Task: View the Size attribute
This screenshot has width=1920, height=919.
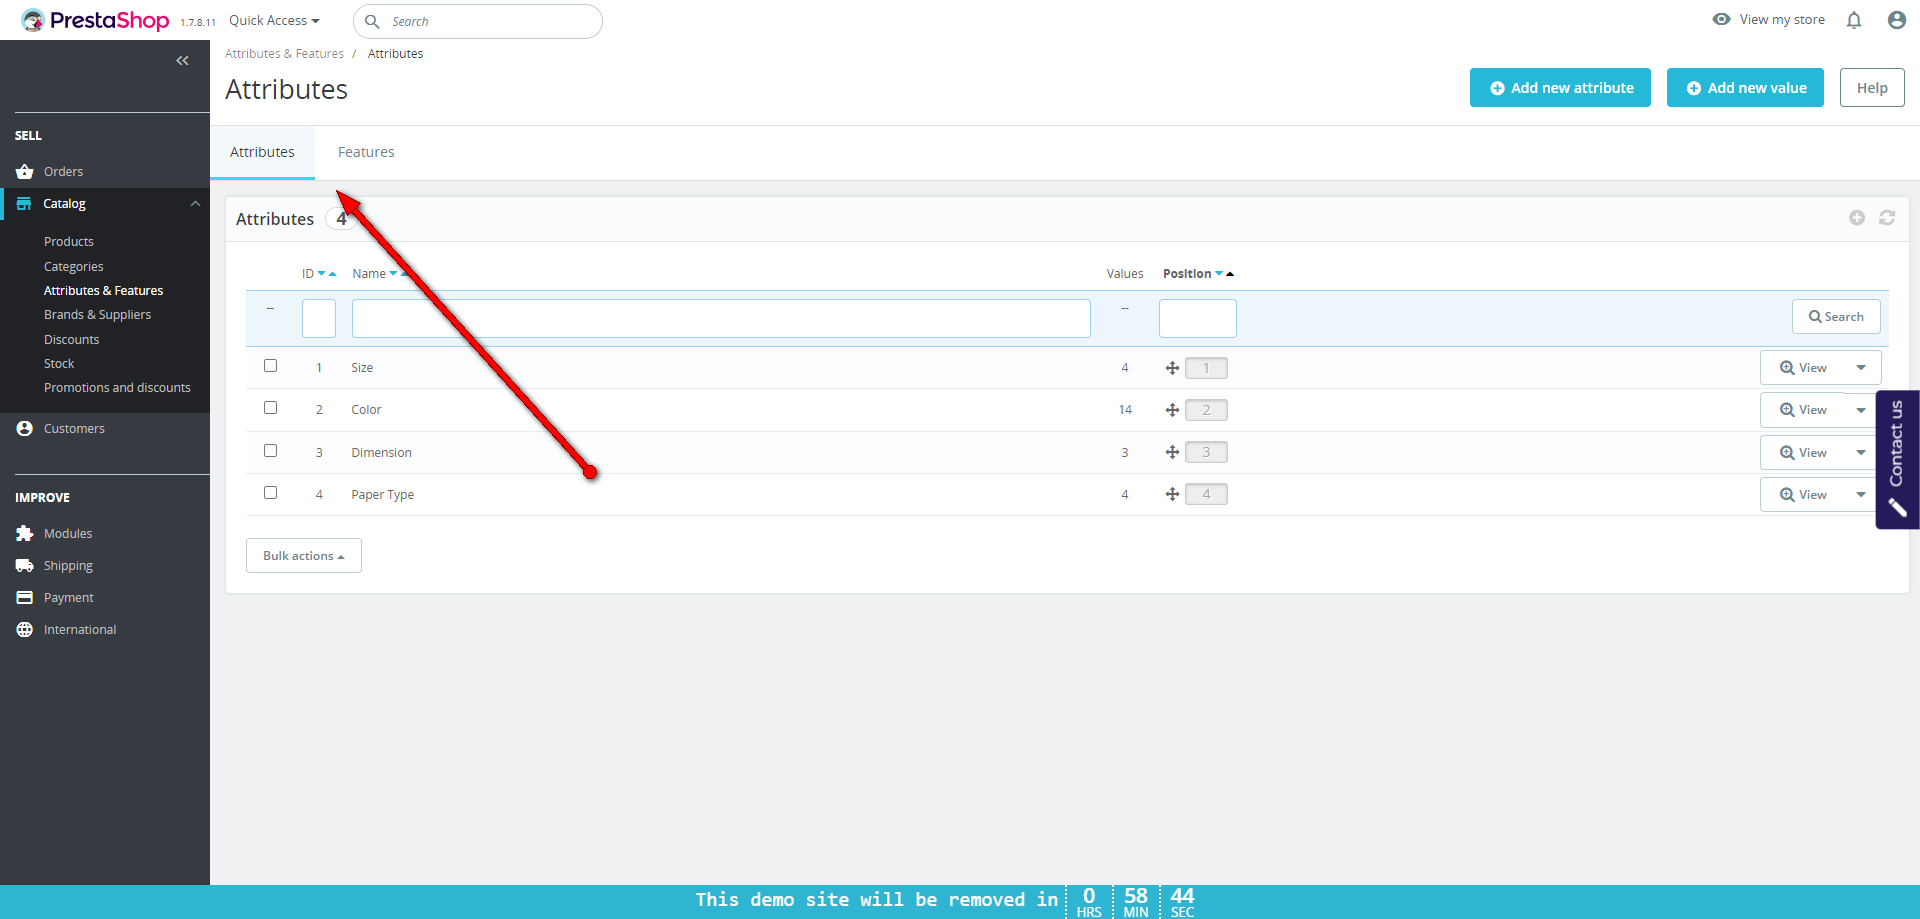Action: click(1803, 368)
